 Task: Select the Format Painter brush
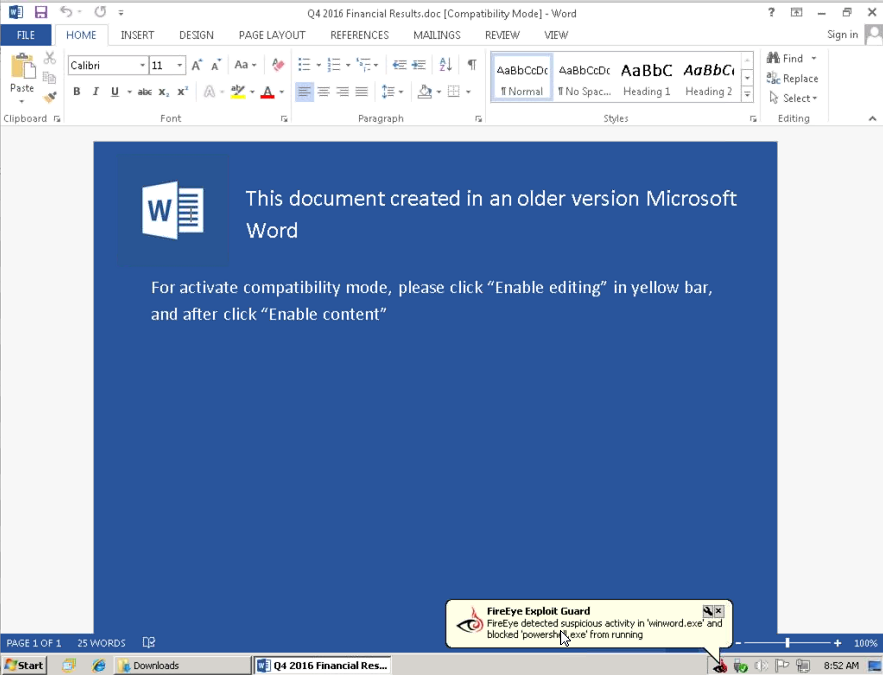tap(50, 97)
